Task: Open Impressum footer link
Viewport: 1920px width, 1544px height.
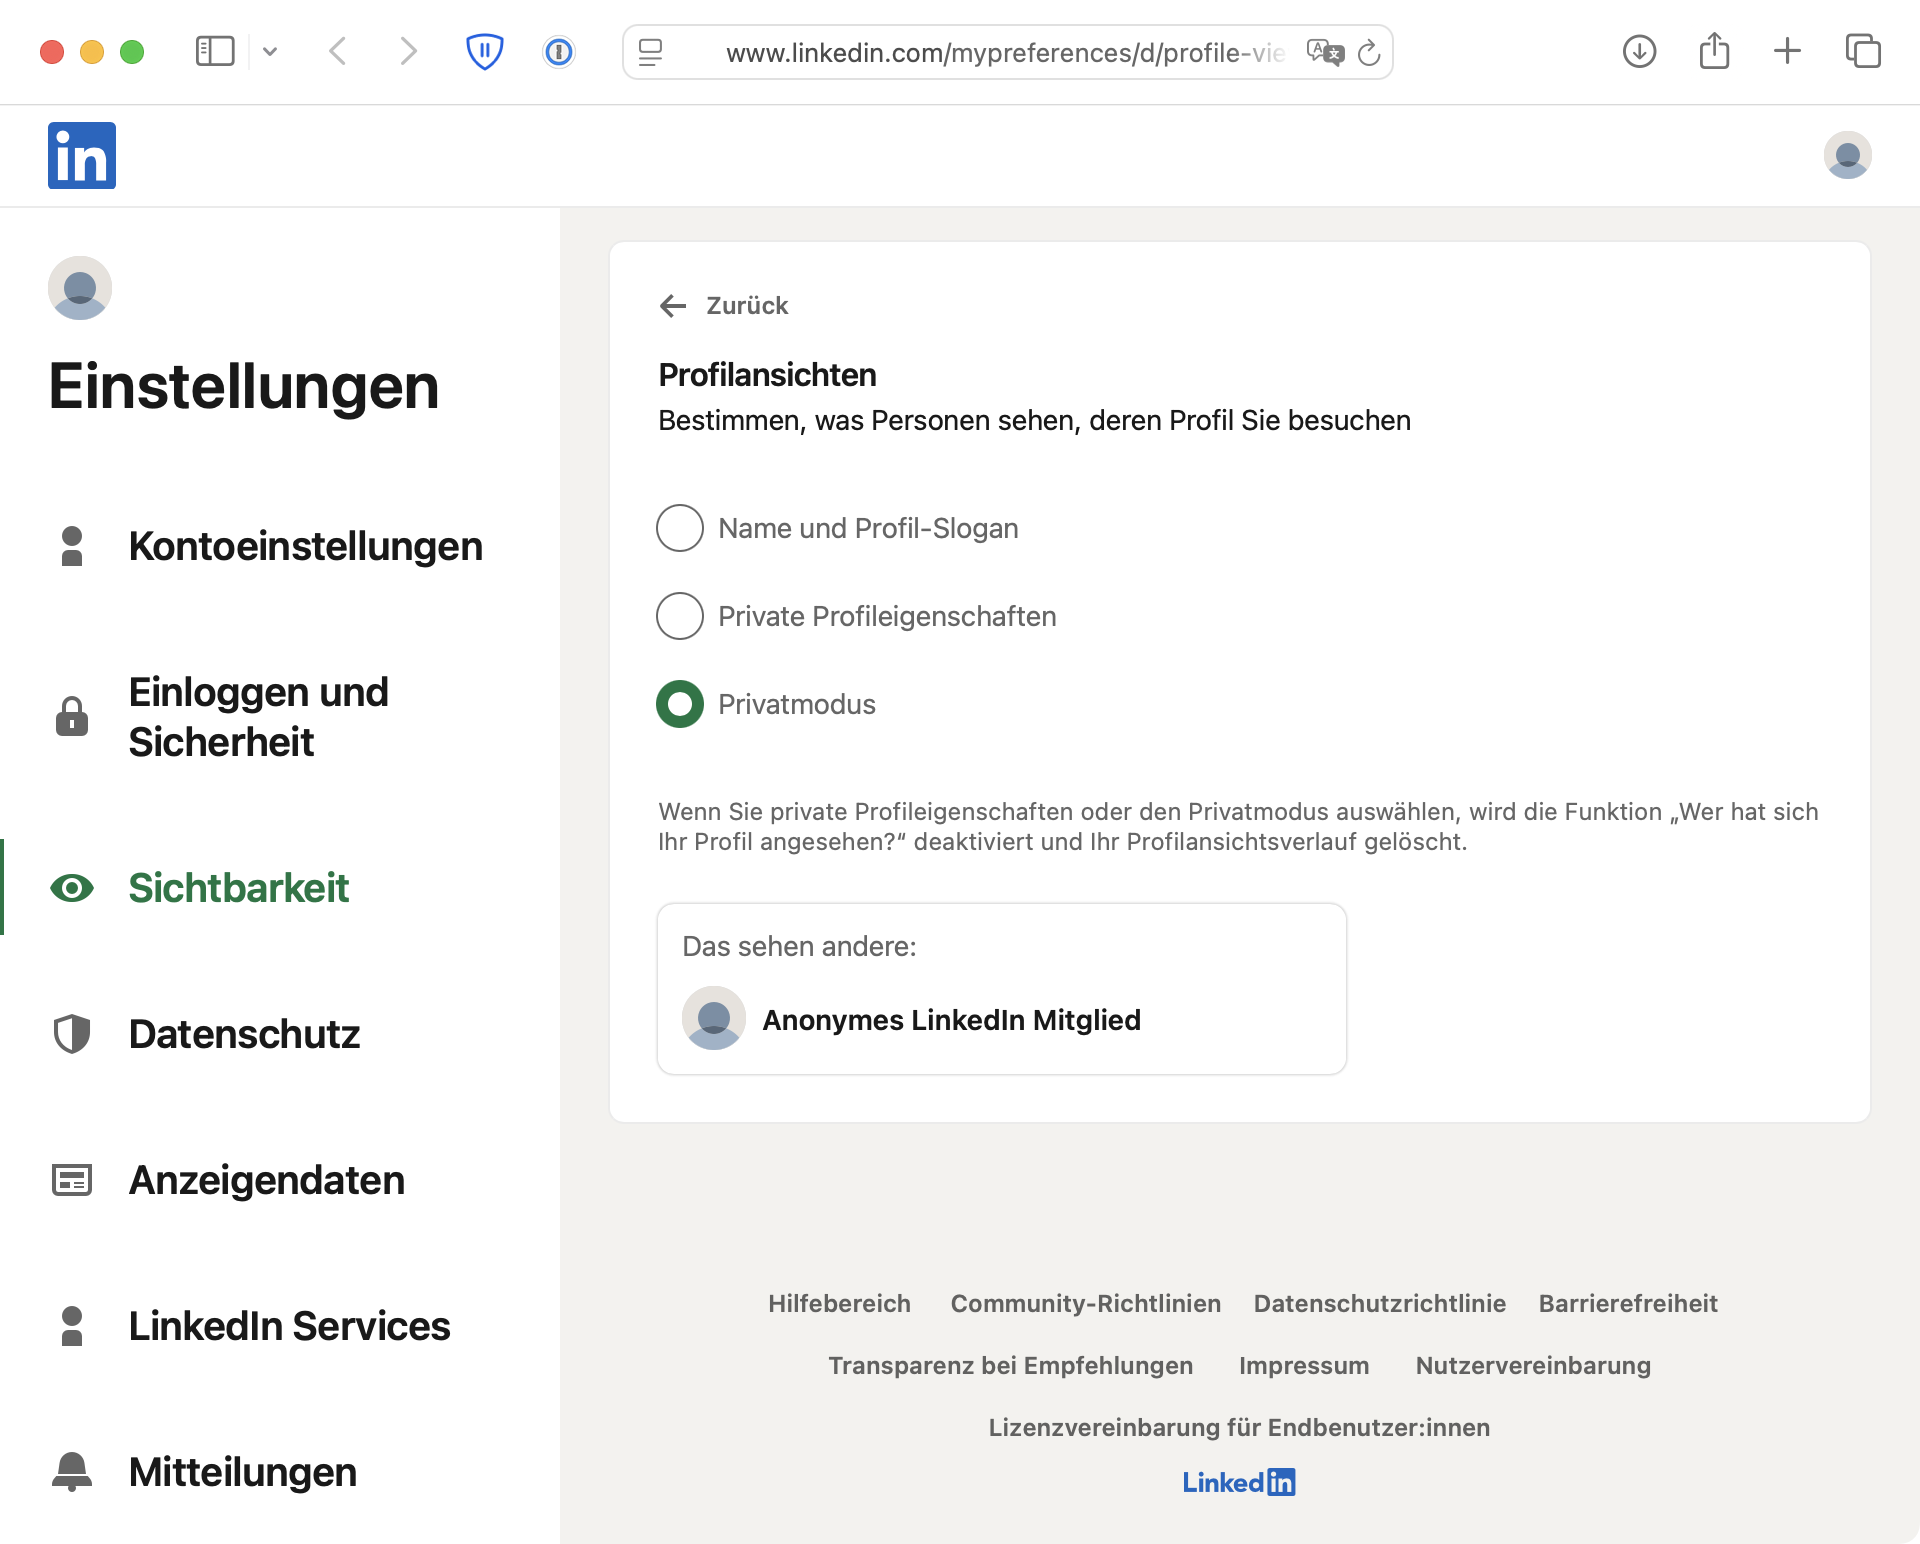Action: [x=1303, y=1366]
